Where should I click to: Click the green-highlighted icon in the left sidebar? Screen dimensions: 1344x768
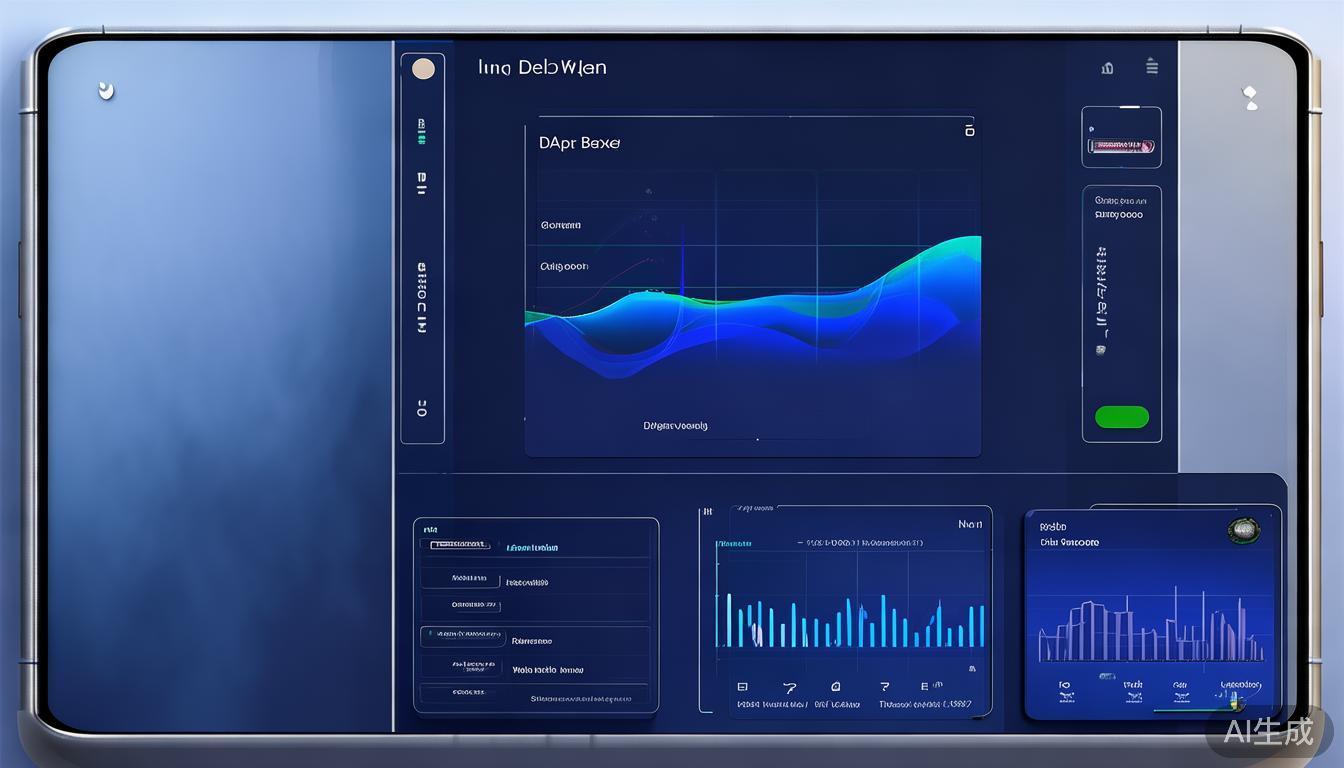click(x=422, y=131)
